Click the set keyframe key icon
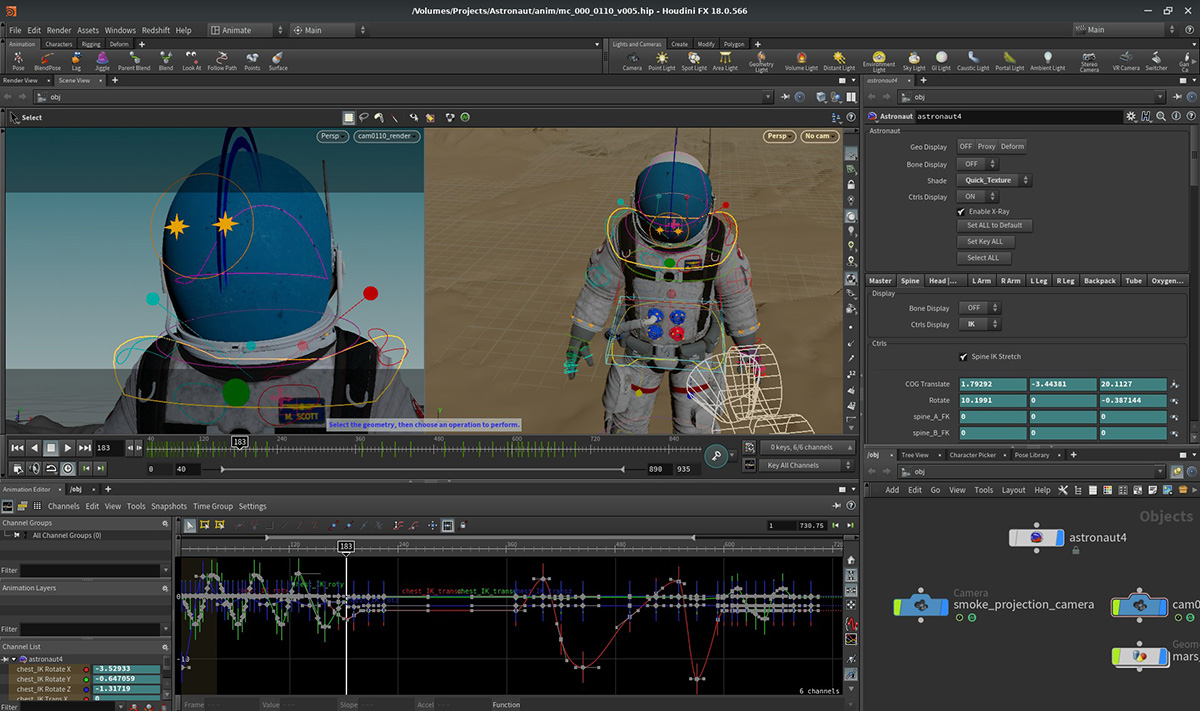The width and height of the screenshot is (1200, 711). (x=716, y=456)
